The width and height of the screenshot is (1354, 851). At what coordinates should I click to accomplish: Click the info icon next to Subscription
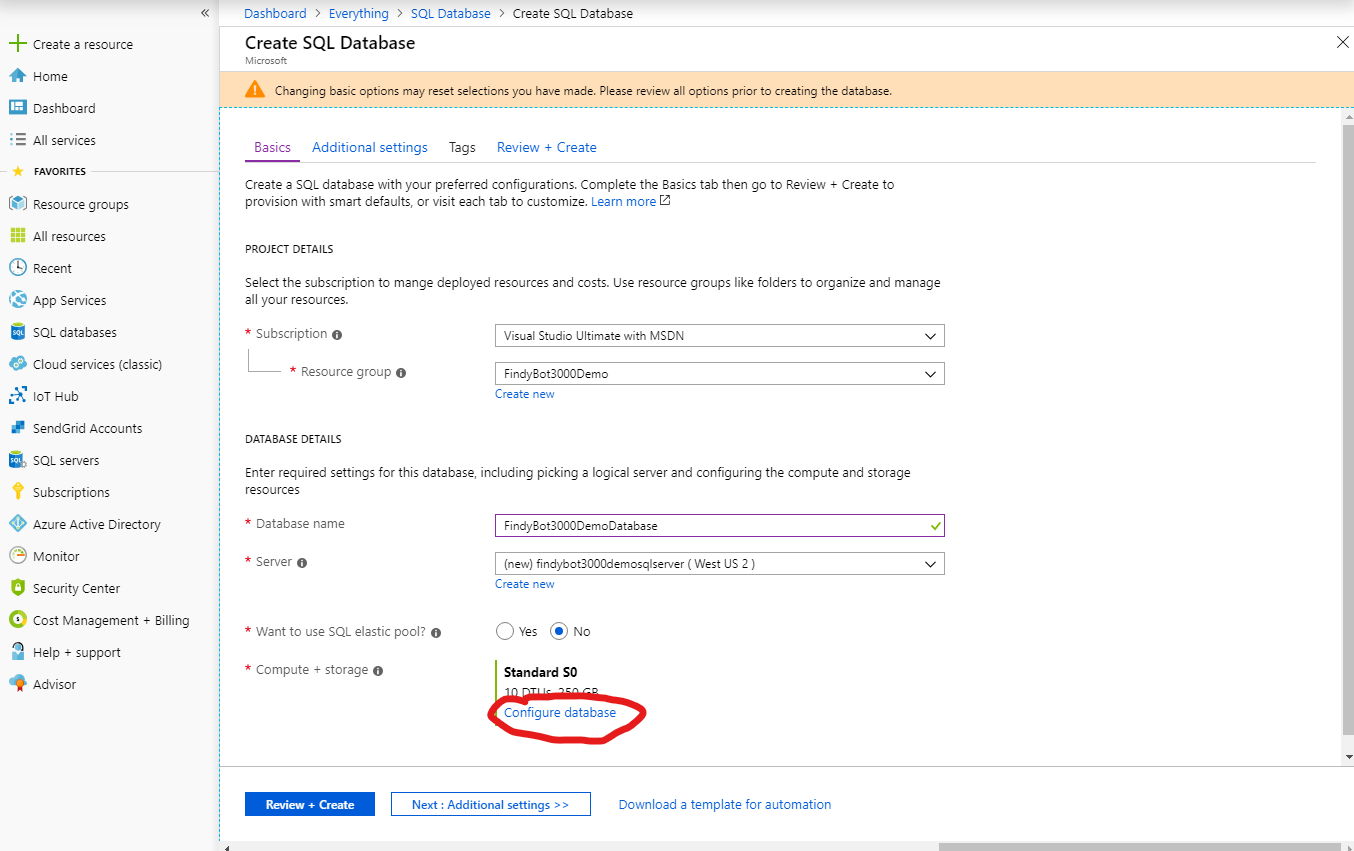tap(337, 335)
